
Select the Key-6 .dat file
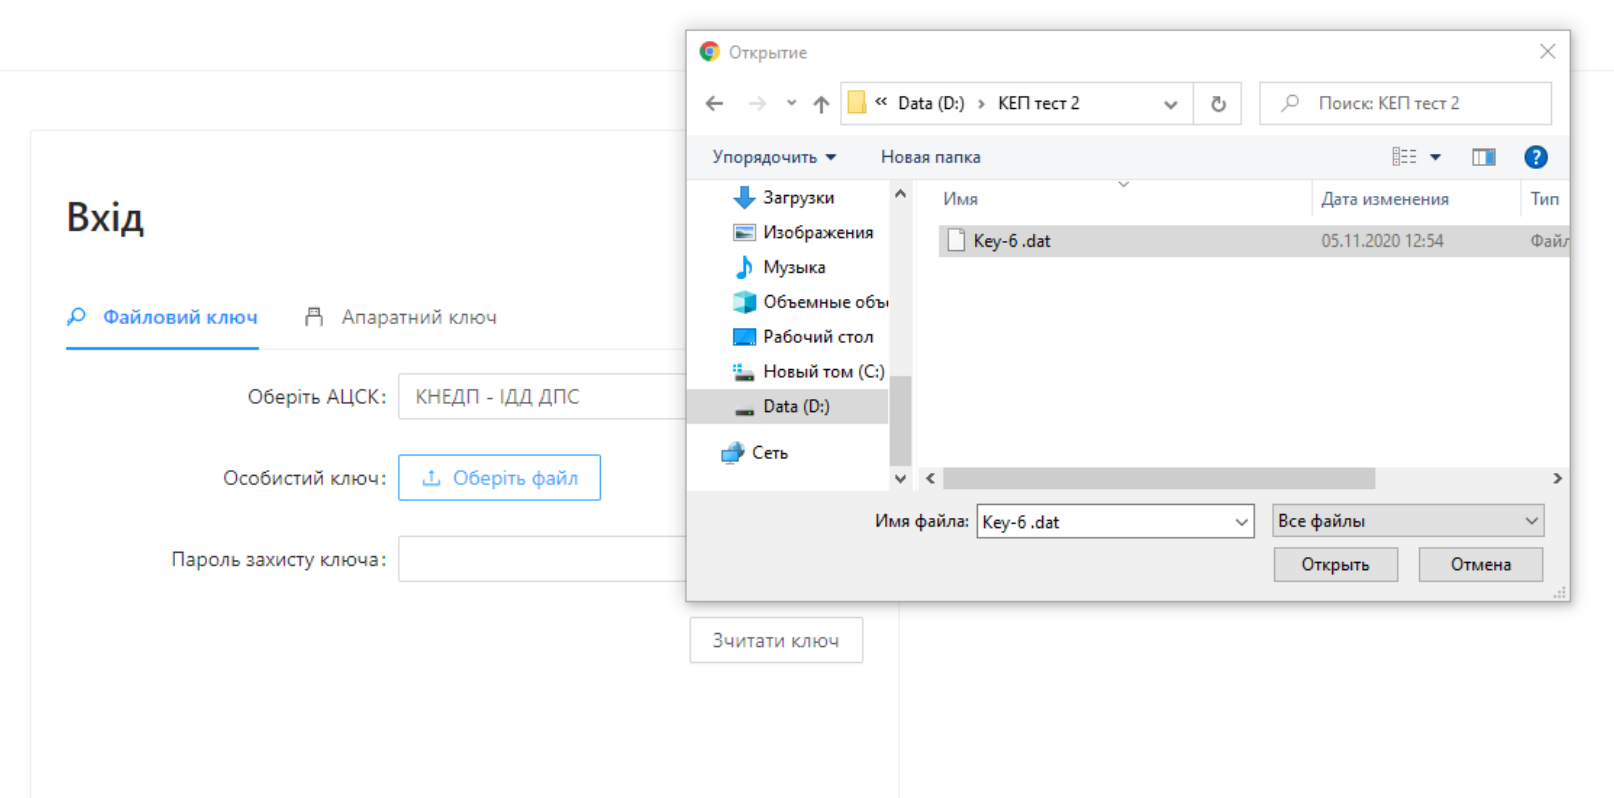click(1012, 241)
